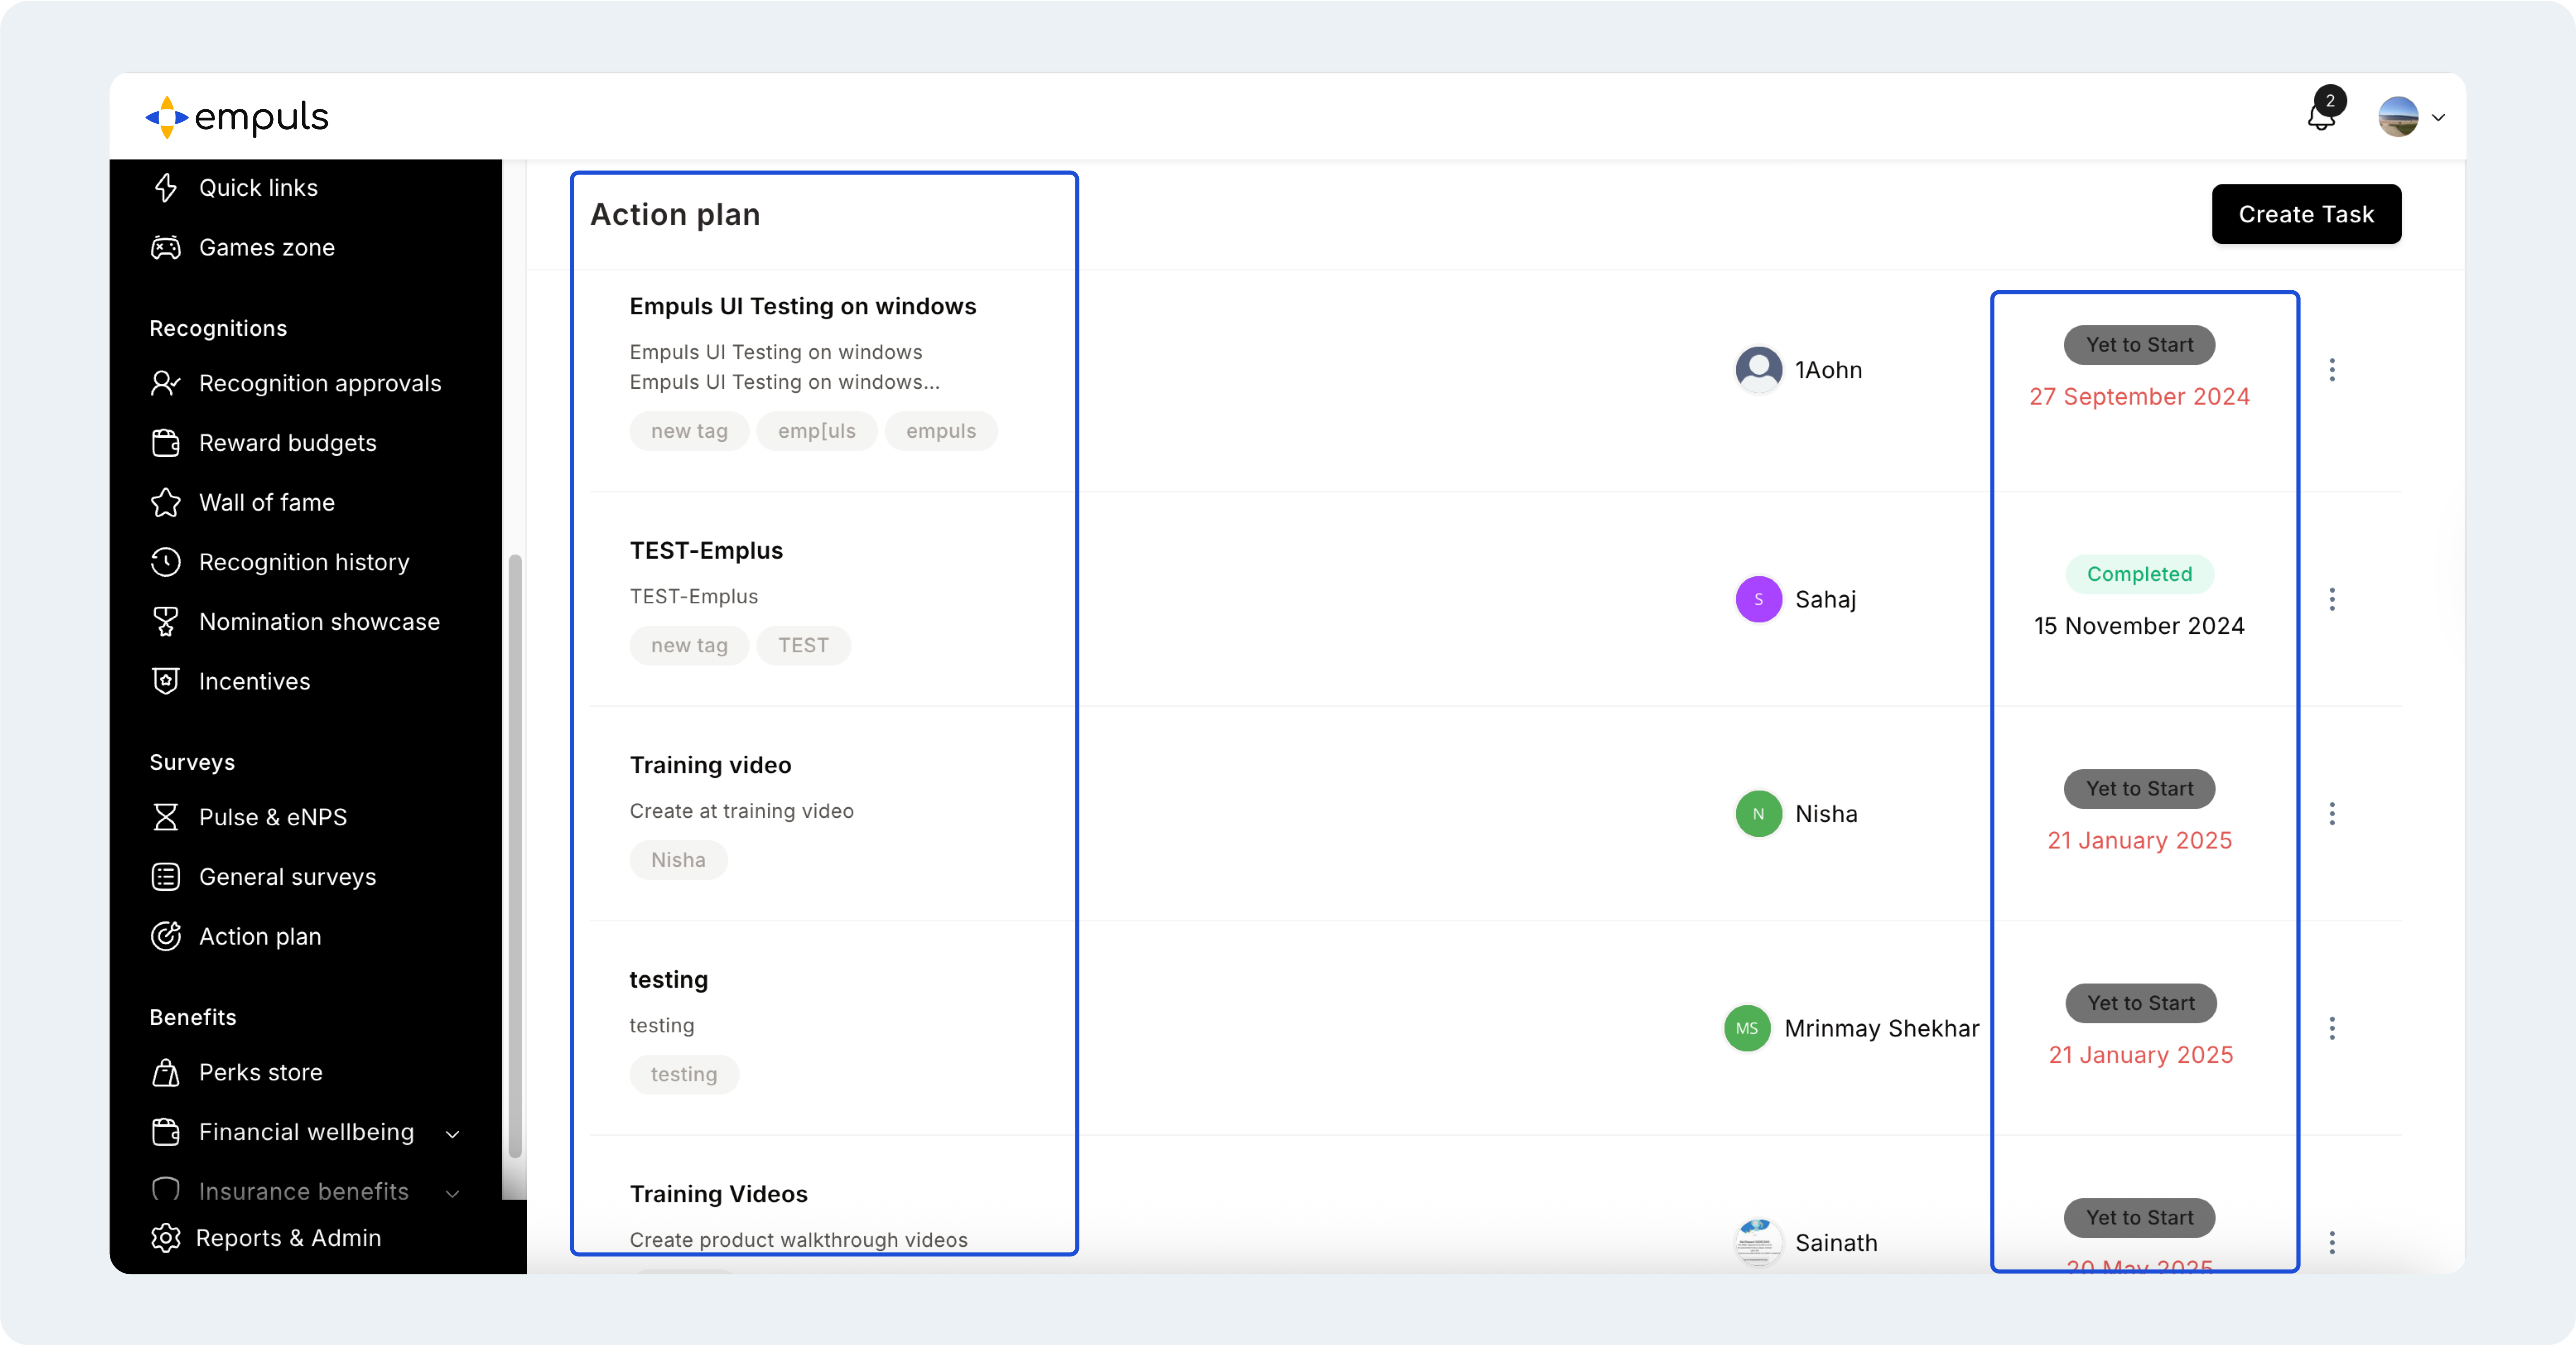Navigate to Reward budgets
Image resolution: width=2576 pixels, height=1345 pixels.
point(288,443)
